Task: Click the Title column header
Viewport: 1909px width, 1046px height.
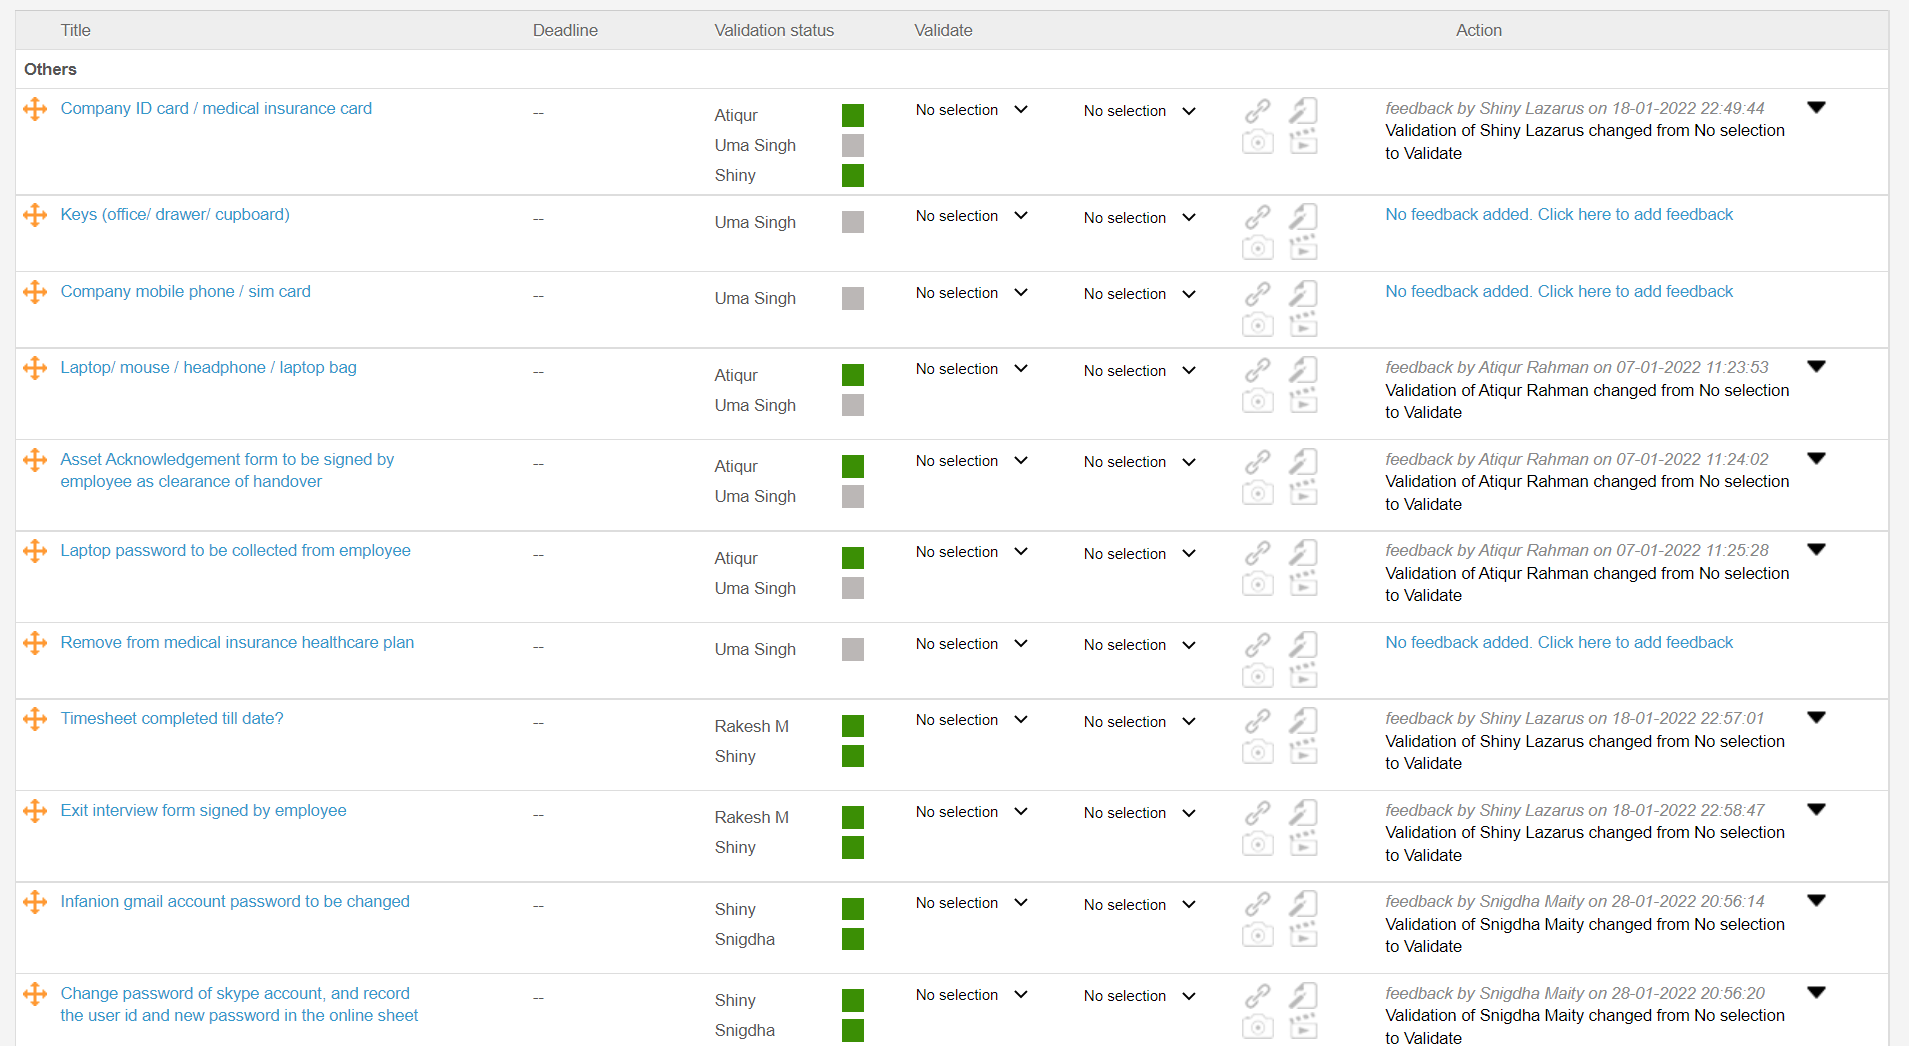Action: [x=75, y=30]
